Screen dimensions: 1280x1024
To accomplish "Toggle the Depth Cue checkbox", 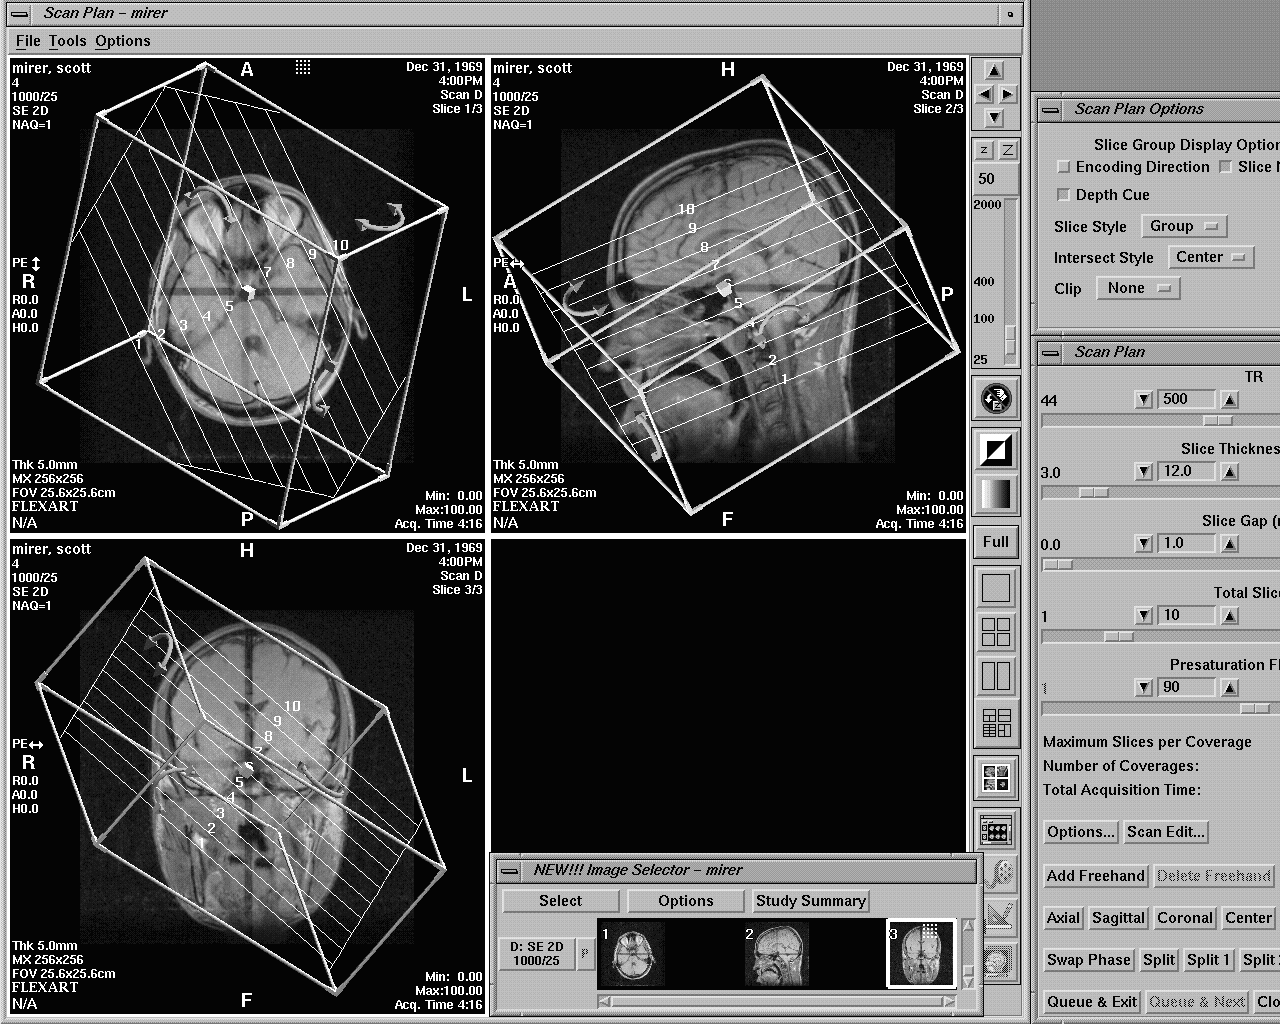I will click(x=1064, y=195).
